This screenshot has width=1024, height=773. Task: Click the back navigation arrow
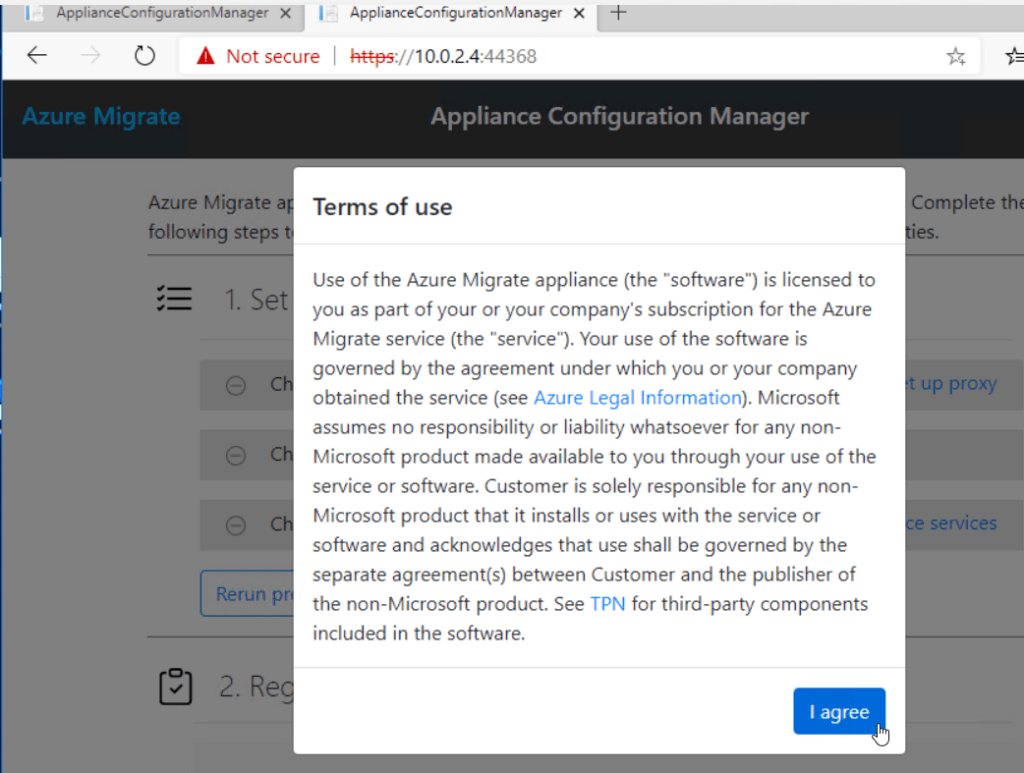(x=37, y=55)
